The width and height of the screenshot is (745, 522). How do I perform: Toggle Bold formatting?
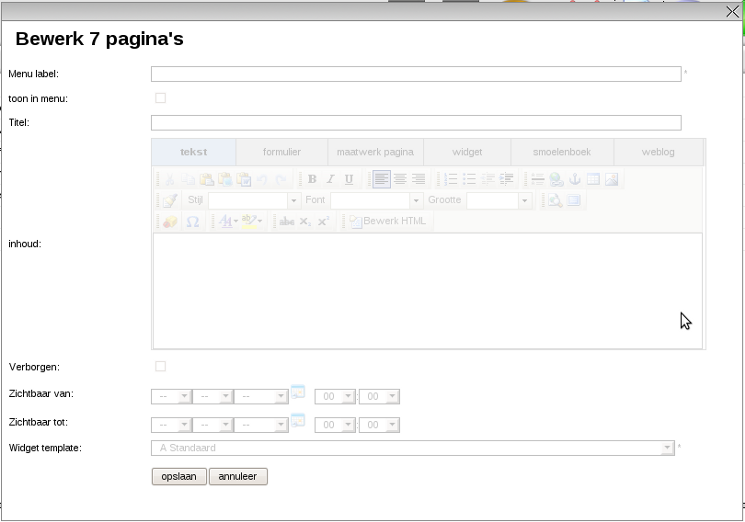click(312, 179)
